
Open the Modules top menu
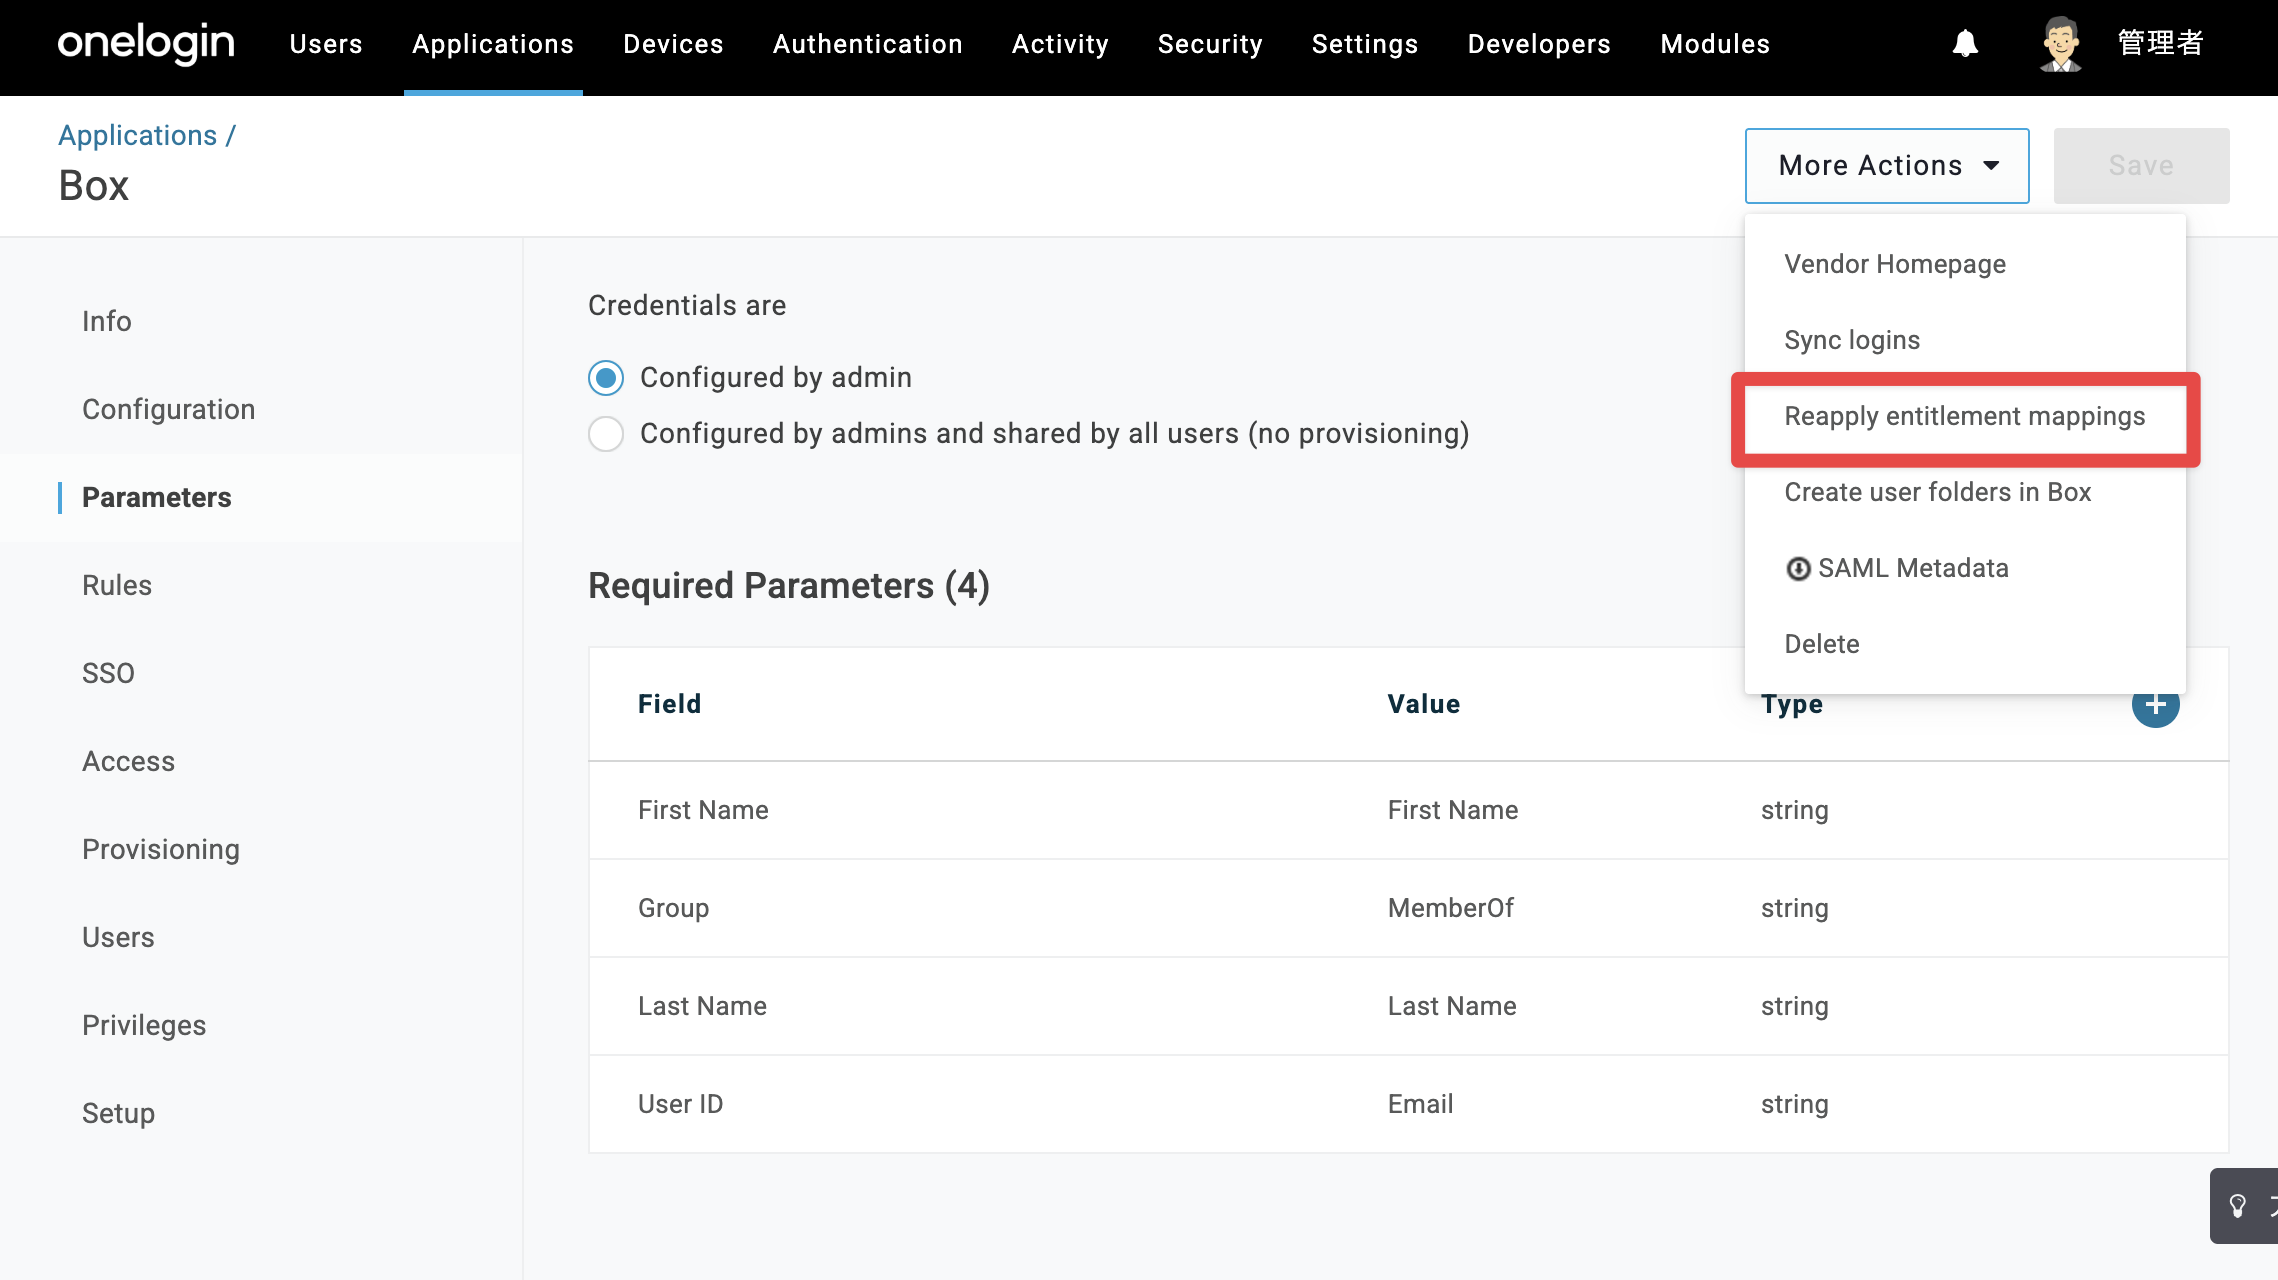tap(1715, 44)
